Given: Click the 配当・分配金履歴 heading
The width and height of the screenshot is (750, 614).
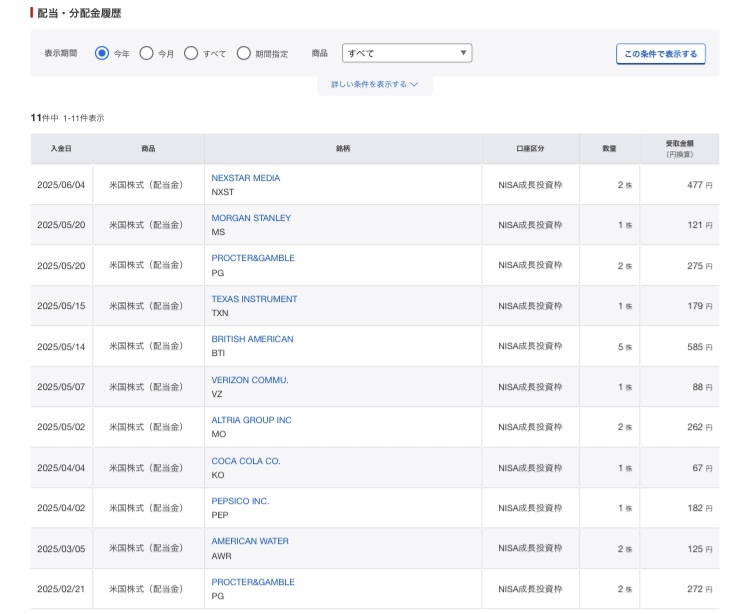Looking at the screenshot, I should (x=79, y=13).
